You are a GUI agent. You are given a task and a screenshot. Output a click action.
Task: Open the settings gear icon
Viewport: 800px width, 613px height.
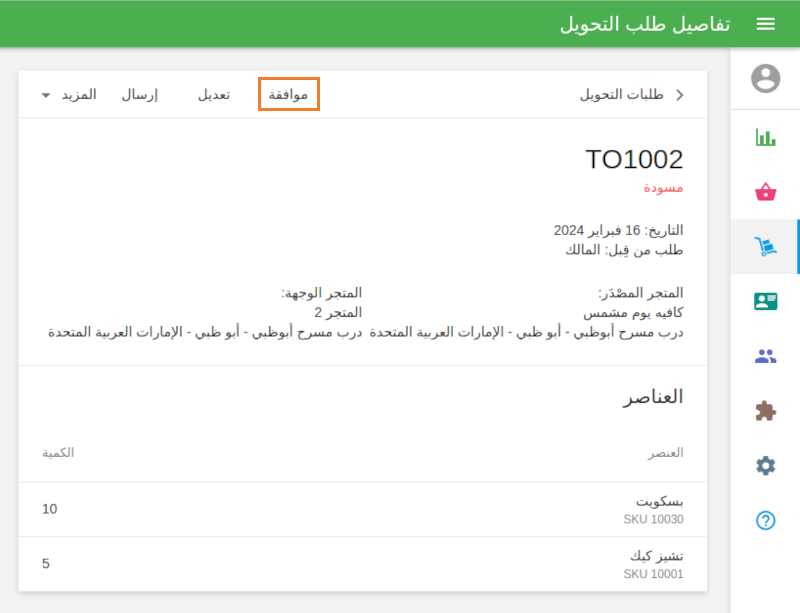coord(764,465)
